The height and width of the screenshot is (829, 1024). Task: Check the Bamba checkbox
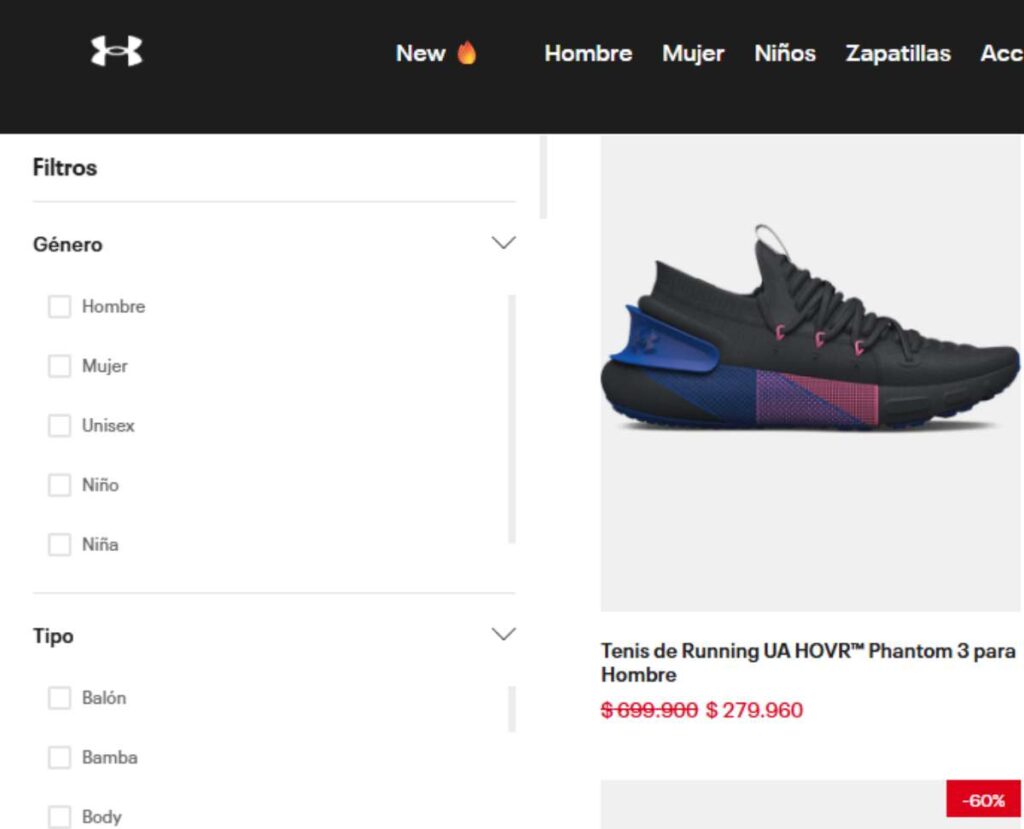(x=59, y=757)
